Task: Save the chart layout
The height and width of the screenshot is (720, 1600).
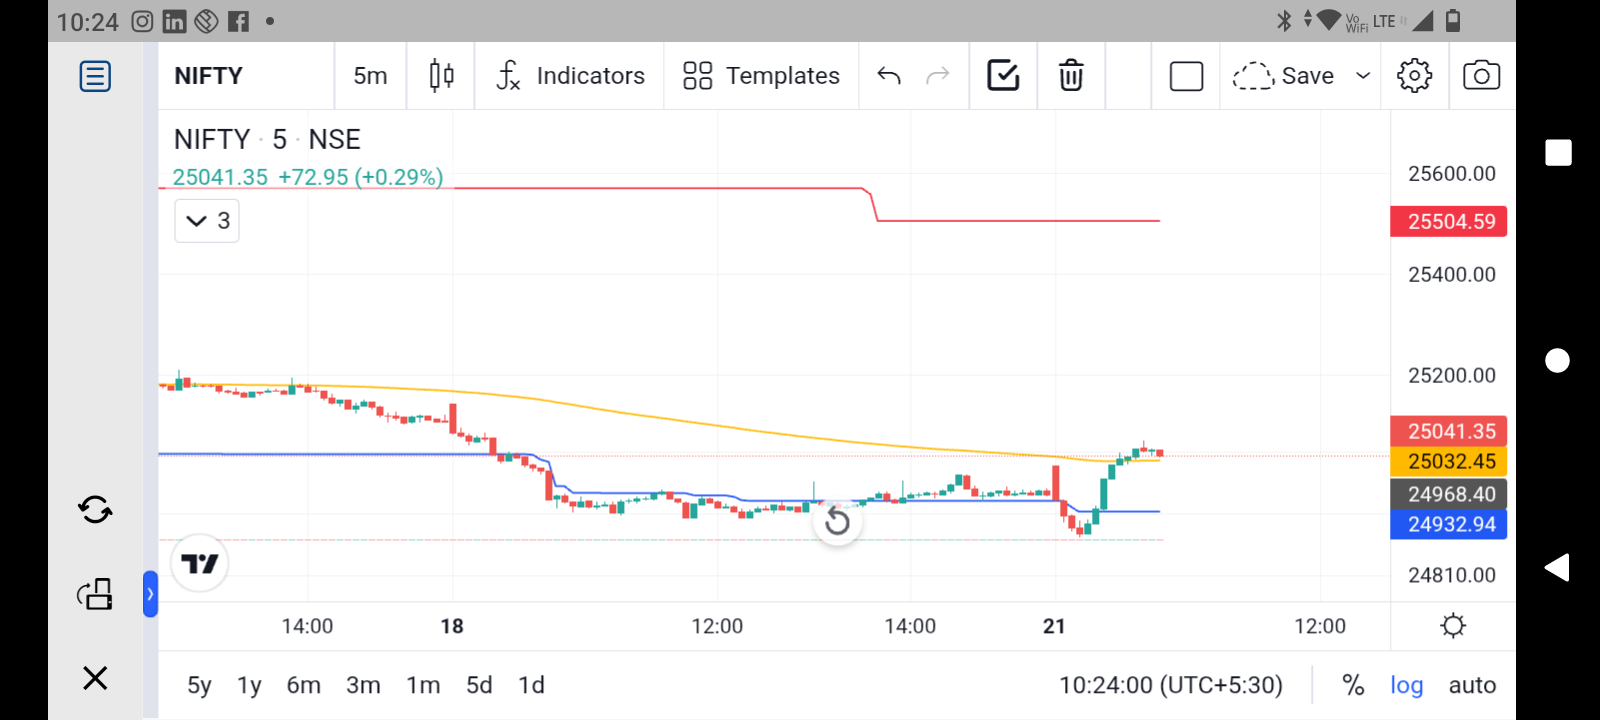Action: 1283,76
